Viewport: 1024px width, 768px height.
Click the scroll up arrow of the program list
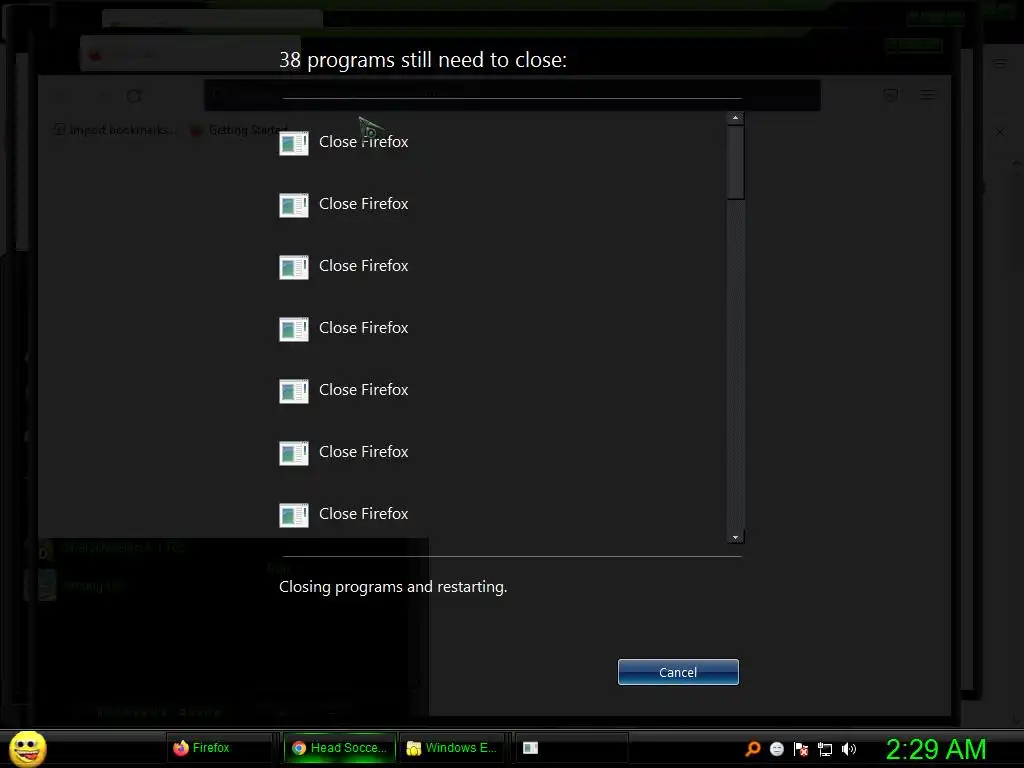tap(735, 118)
